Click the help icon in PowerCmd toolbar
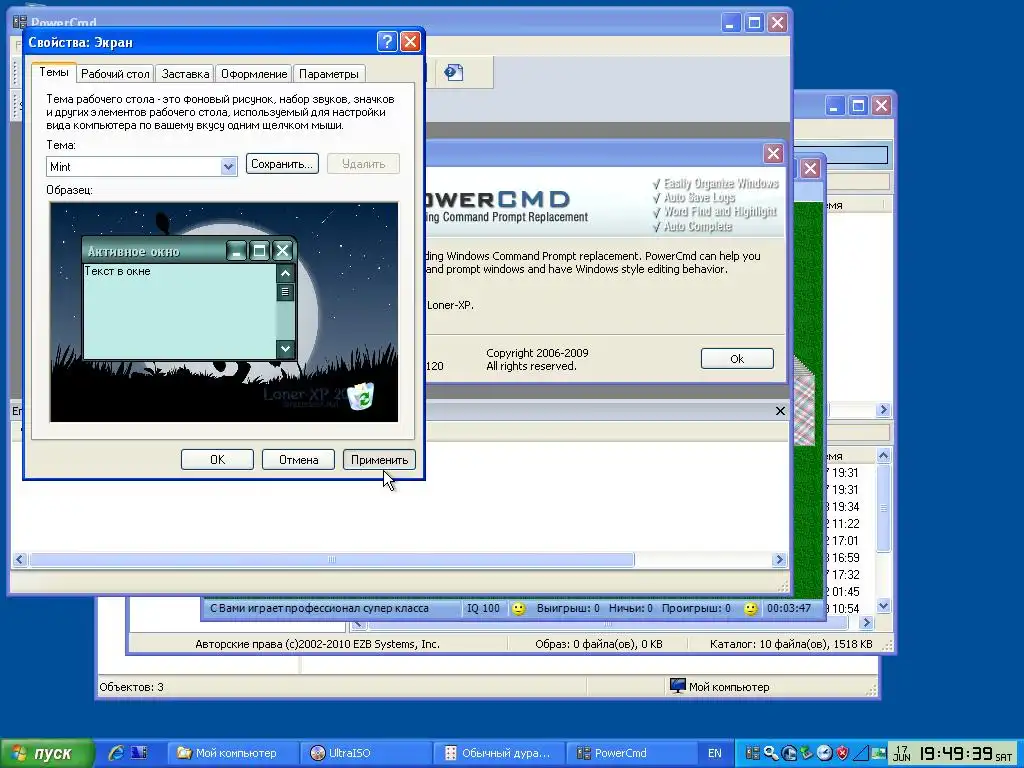Screen dimensions: 1024x768 (454, 72)
